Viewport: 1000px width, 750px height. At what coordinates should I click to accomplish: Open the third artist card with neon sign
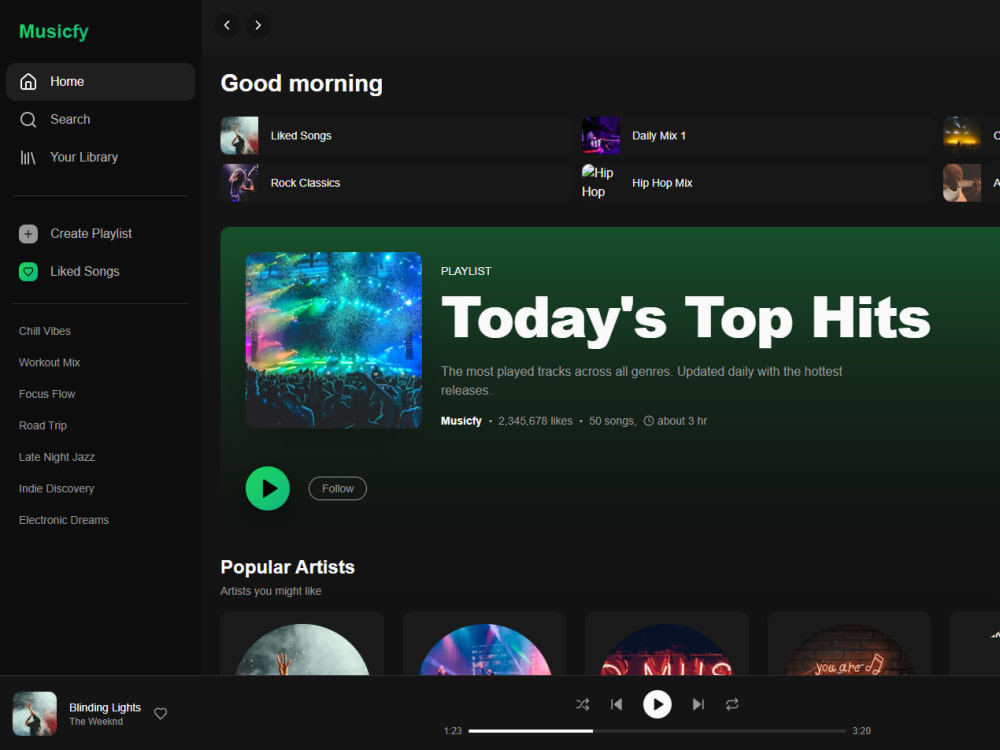point(667,643)
